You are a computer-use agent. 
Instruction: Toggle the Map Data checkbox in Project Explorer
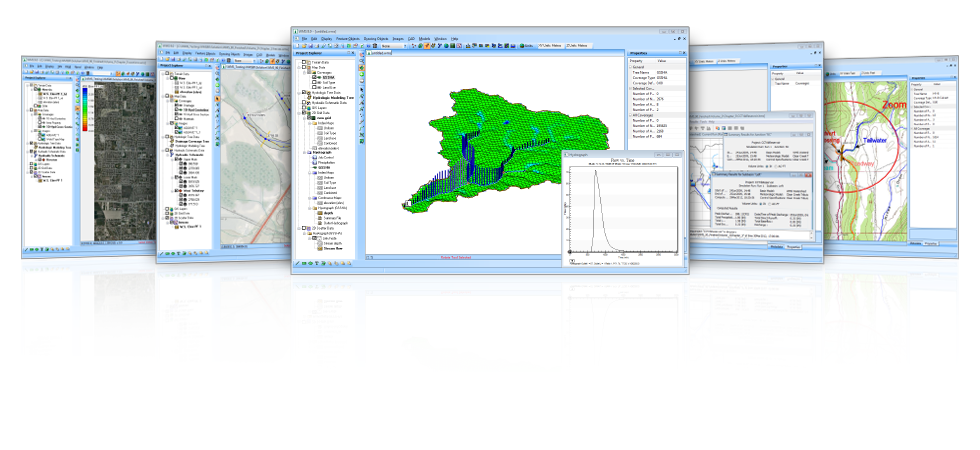pyautogui.click(x=305, y=66)
